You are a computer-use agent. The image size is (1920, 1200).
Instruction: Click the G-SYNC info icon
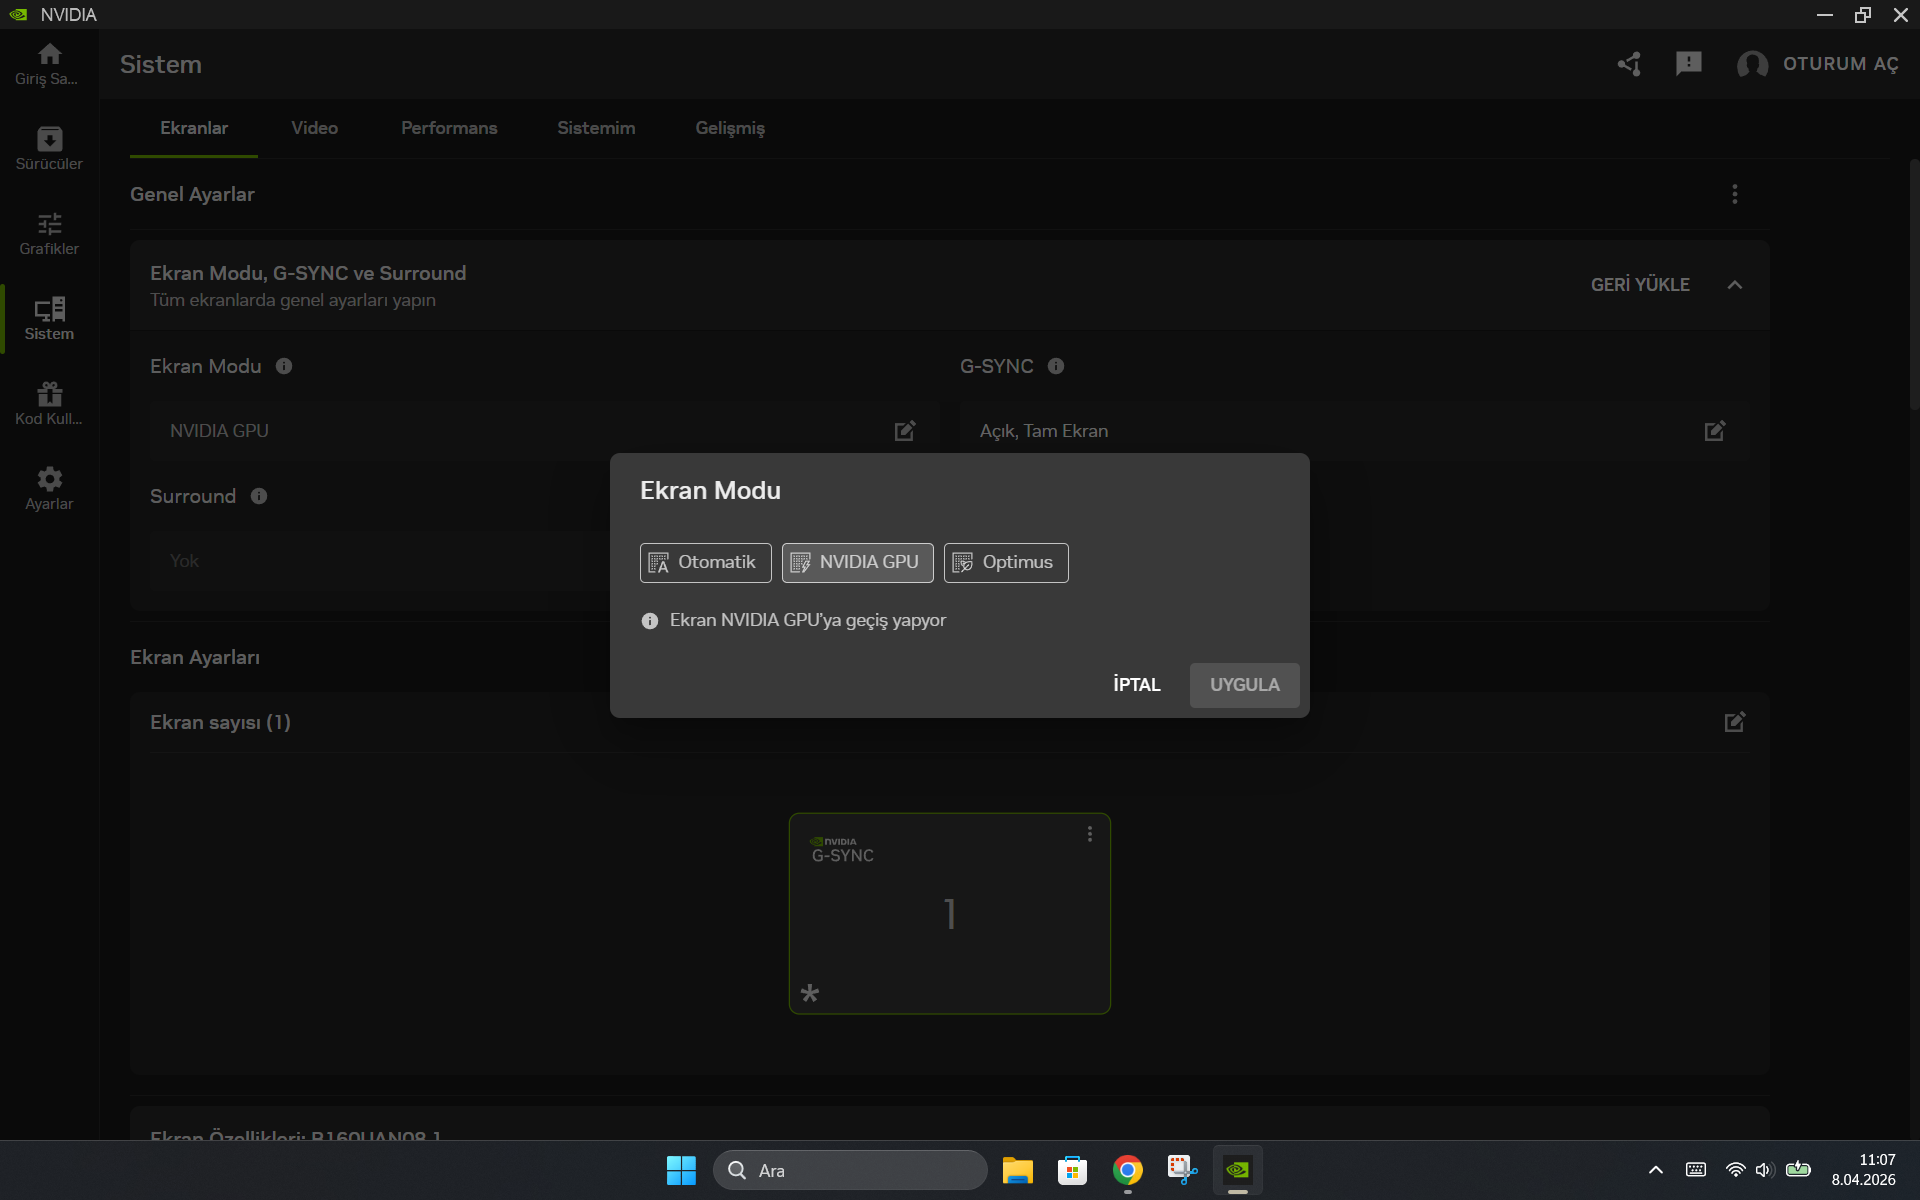[1056, 366]
